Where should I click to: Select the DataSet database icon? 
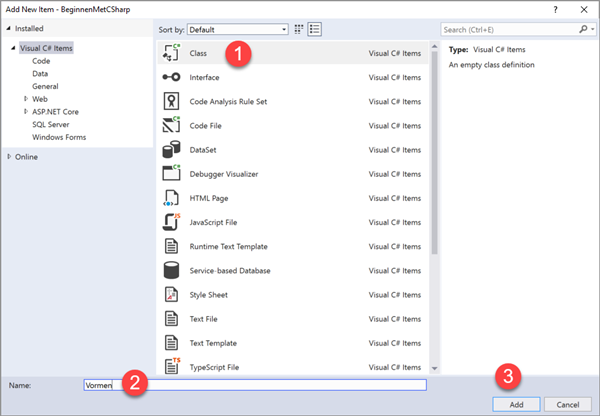[171, 149]
